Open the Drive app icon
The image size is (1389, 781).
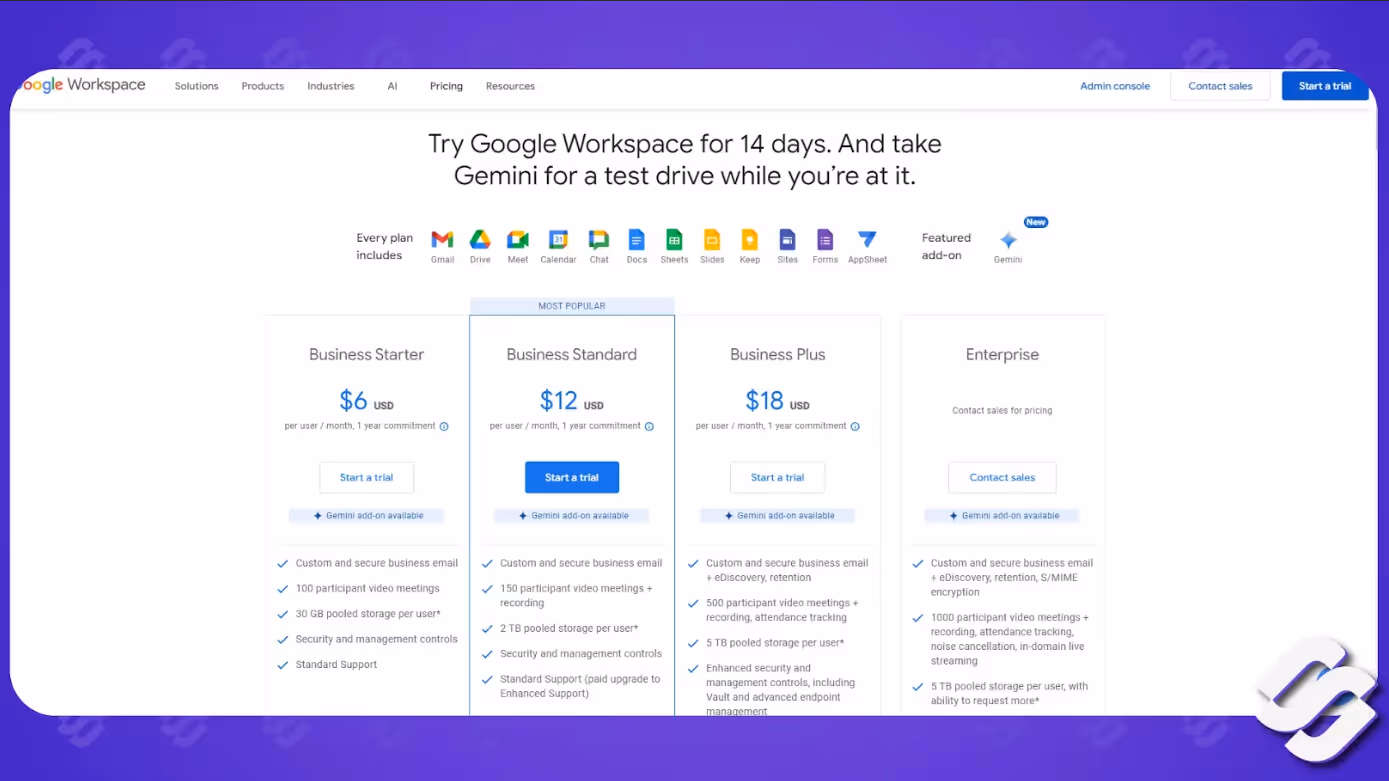pyautogui.click(x=480, y=240)
